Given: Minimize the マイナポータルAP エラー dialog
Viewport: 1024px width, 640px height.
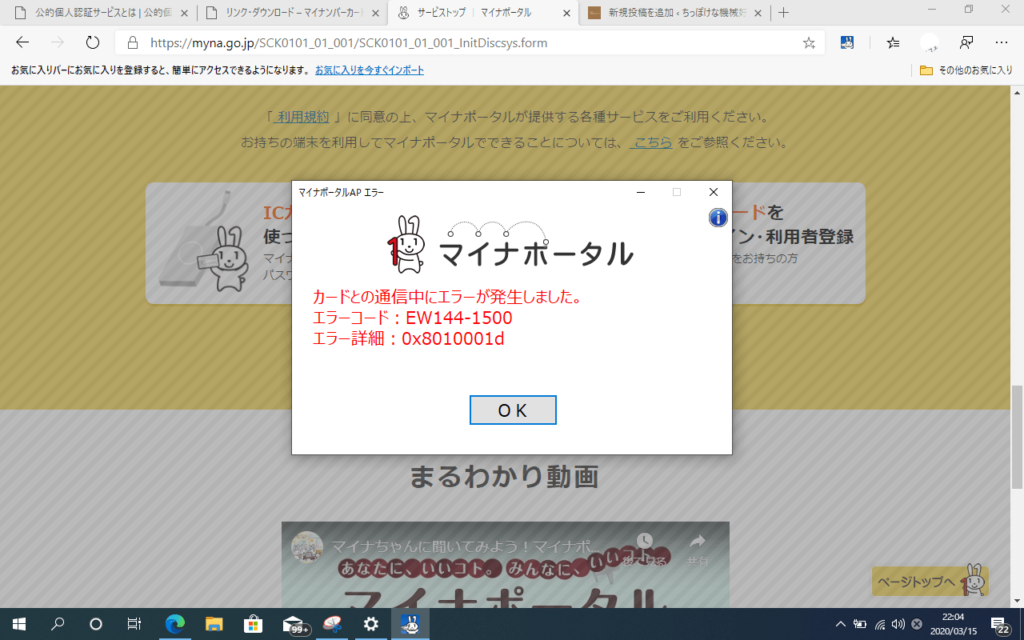Looking at the screenshot, I should click(641, 192).
